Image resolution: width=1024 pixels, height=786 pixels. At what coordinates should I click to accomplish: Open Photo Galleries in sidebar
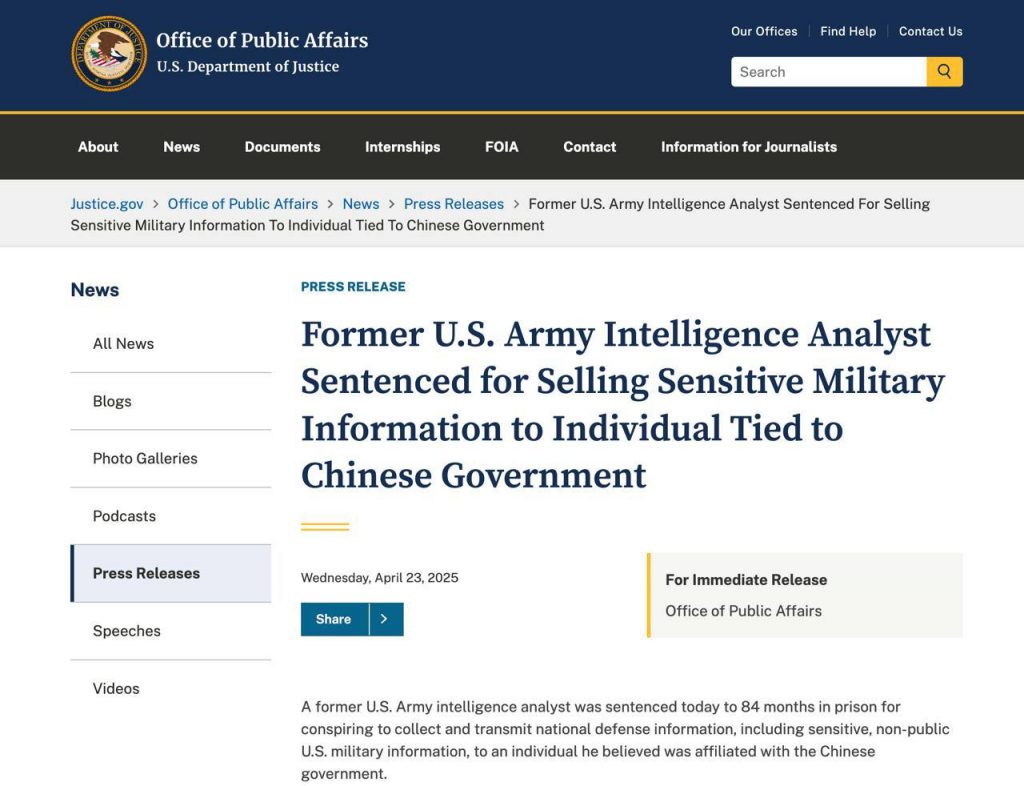pos(145,459)
